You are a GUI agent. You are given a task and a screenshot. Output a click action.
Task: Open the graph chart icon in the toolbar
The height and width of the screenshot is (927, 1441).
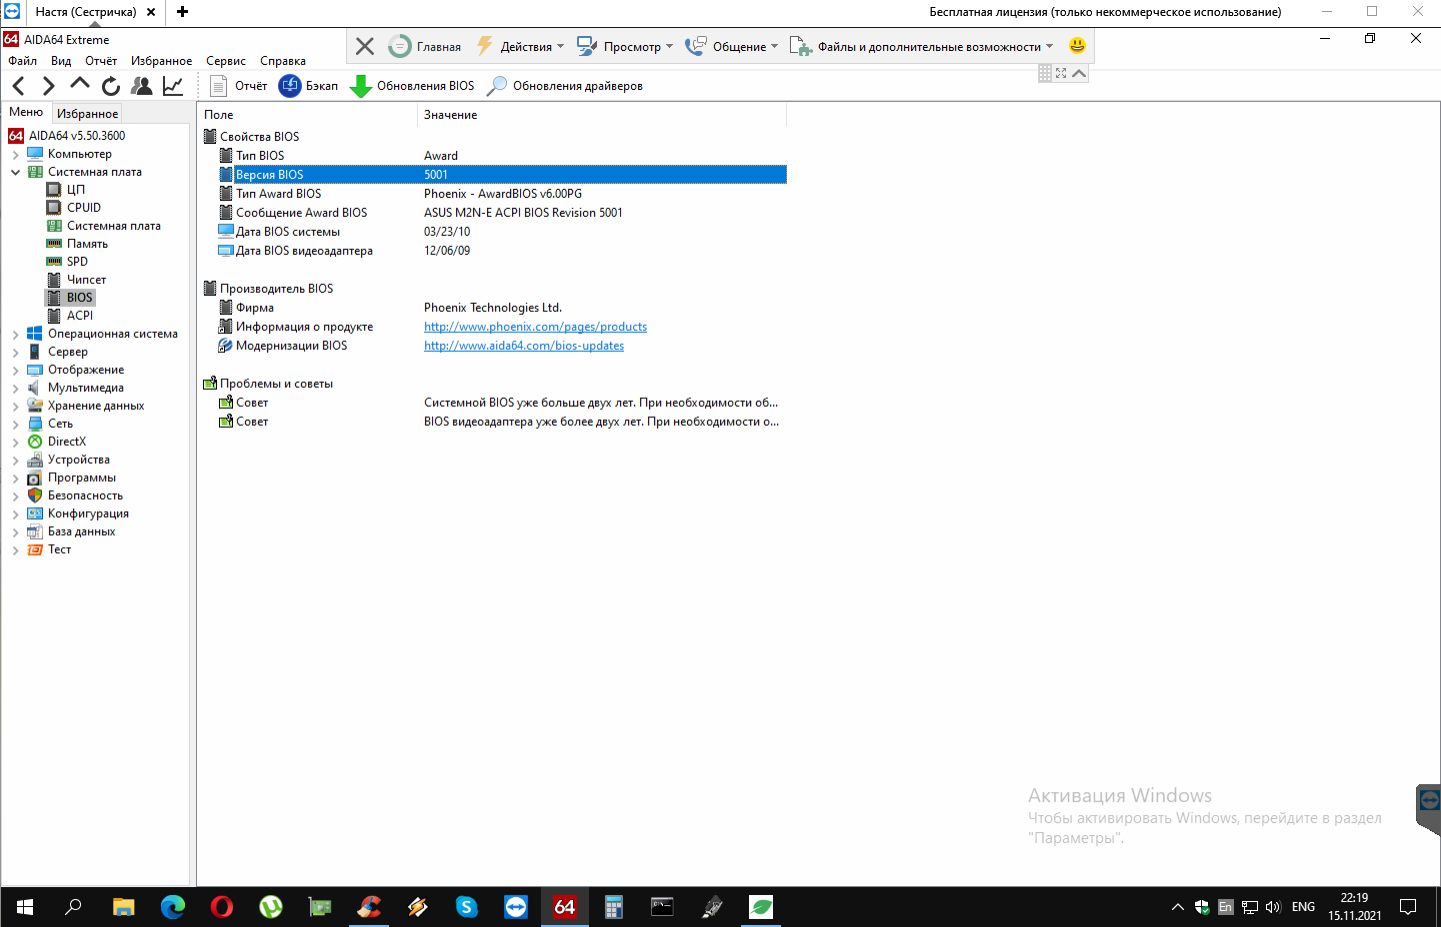pyautogui.click(x=173, y=86)
